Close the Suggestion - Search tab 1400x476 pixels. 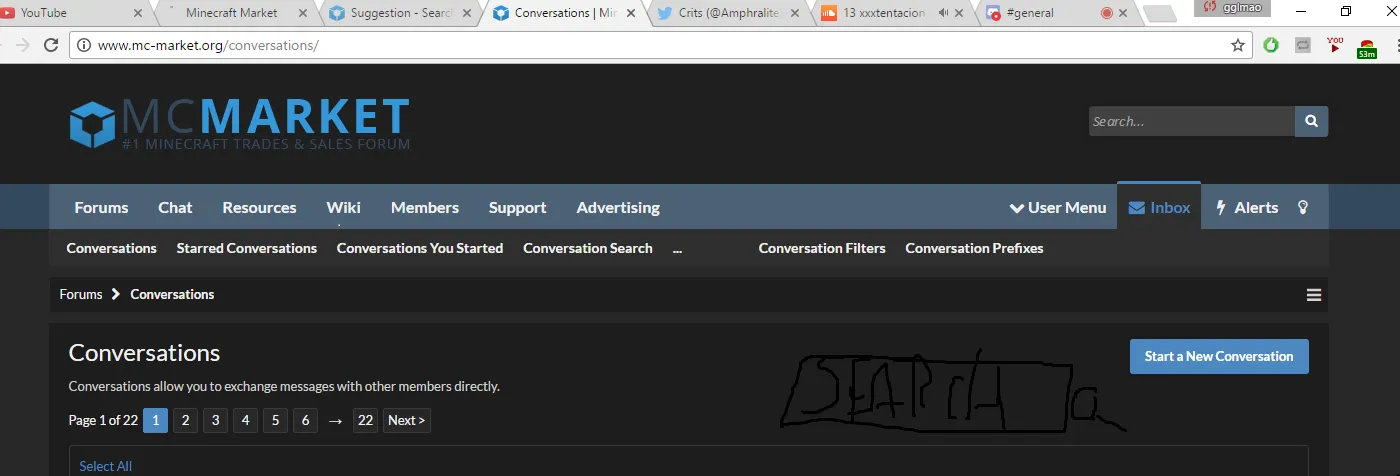469,14
